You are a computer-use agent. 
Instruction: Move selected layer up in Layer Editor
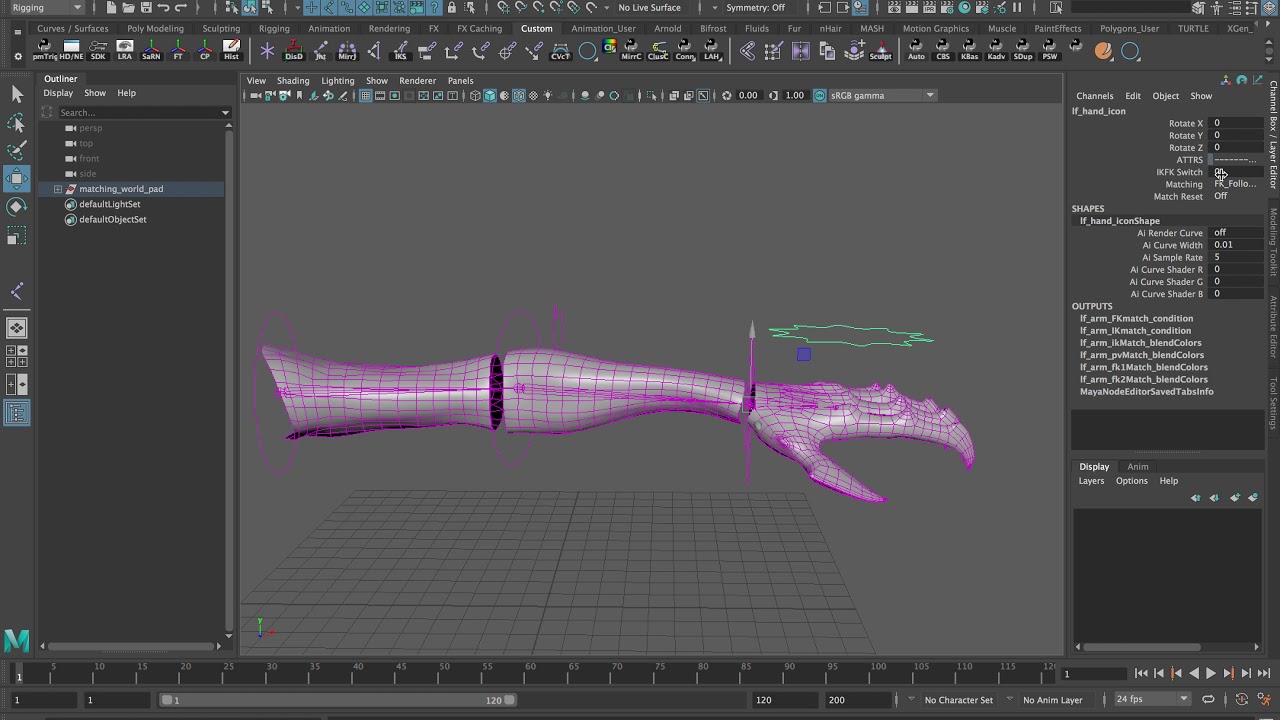click(x=1196, y=497)
